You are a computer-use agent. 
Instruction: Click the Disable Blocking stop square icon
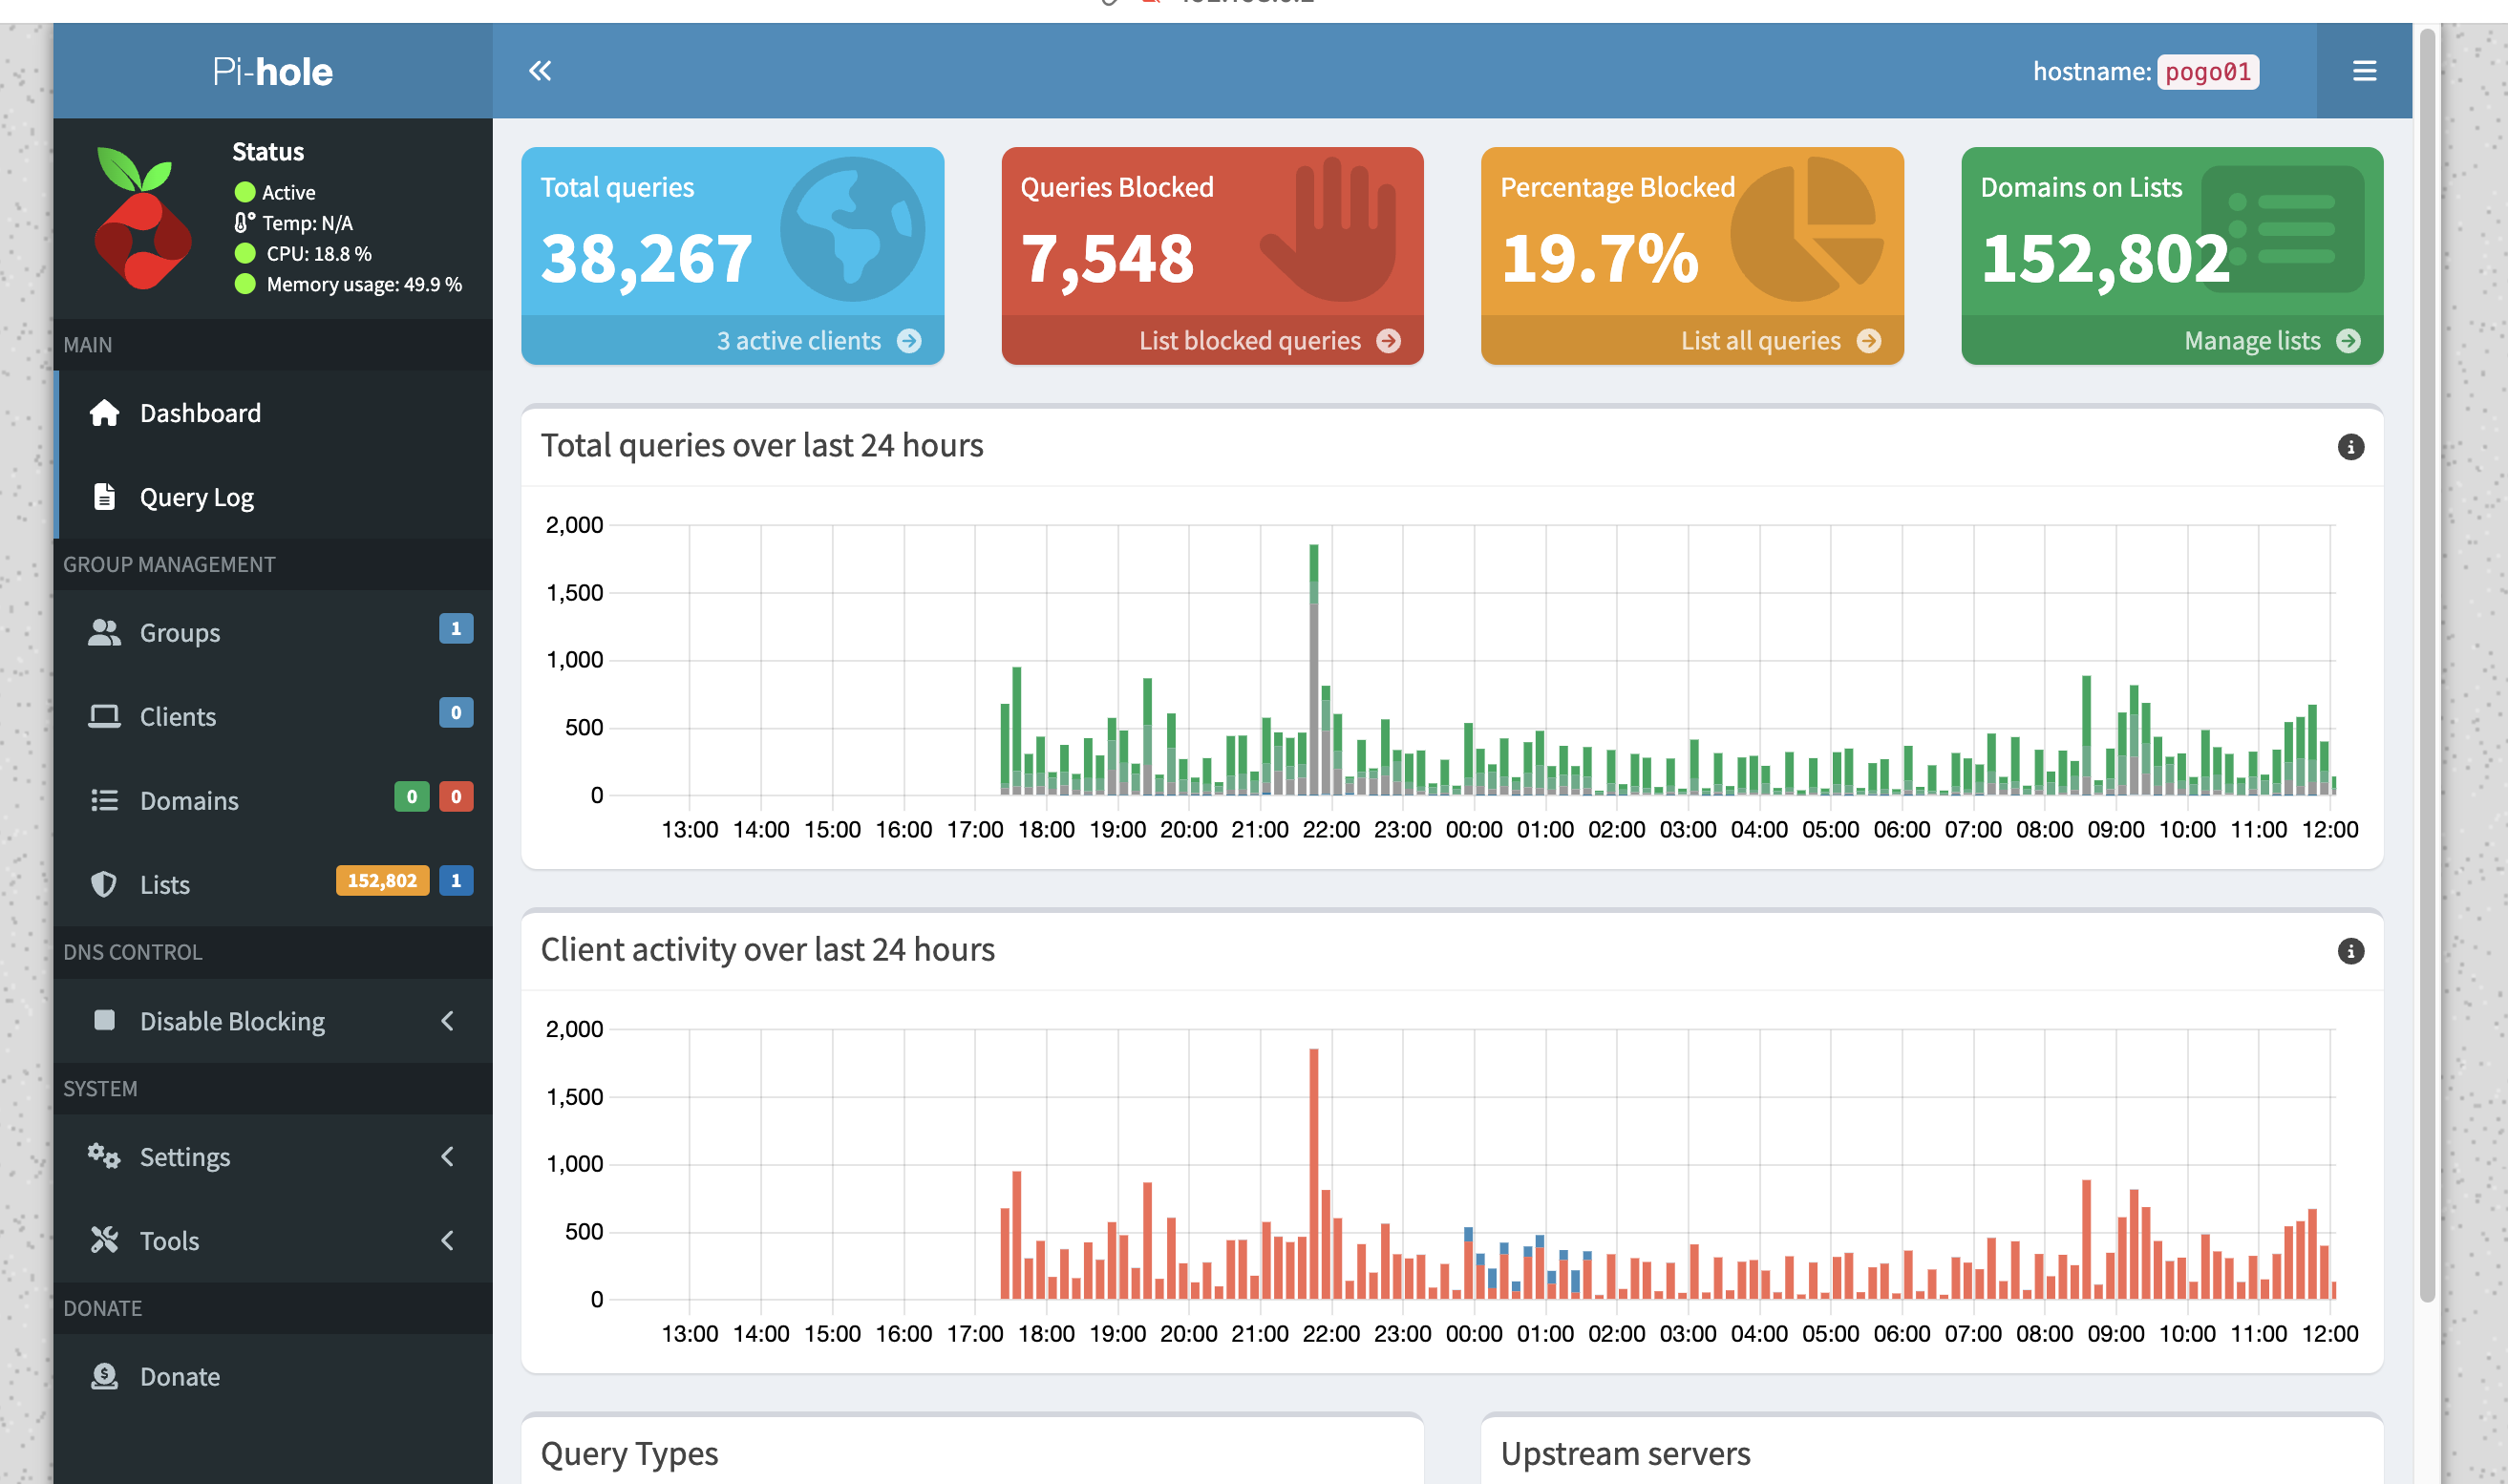104,1021
